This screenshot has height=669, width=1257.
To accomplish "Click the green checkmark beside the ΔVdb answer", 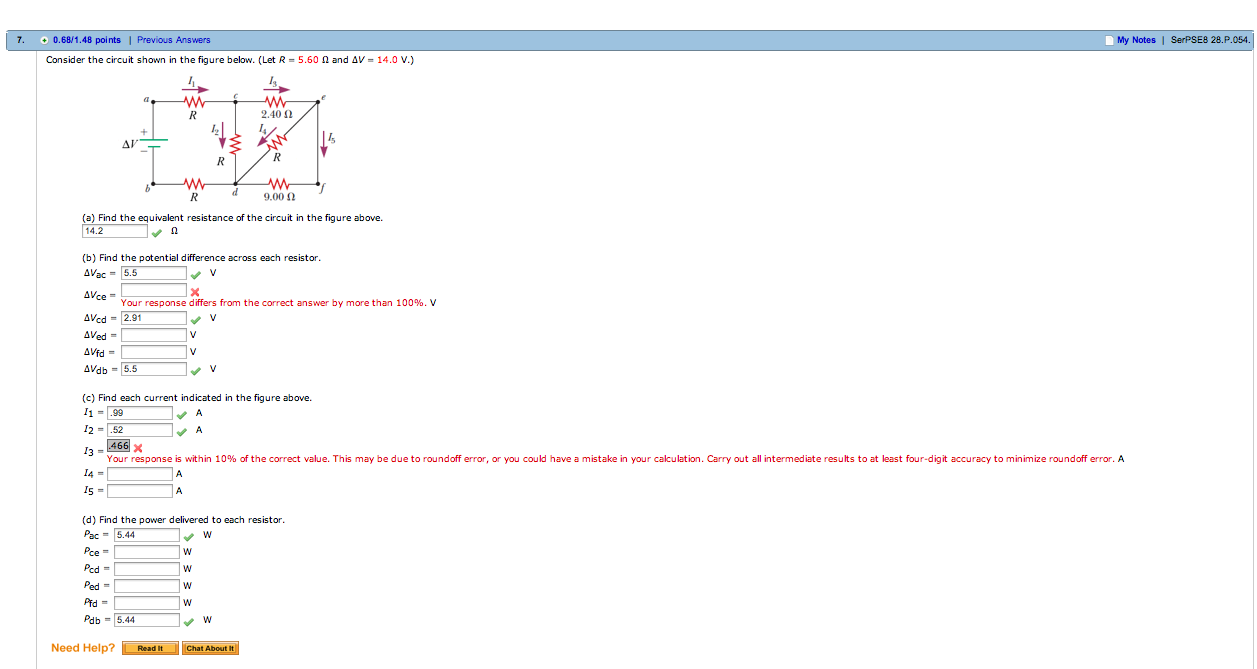I will (196, 369).
